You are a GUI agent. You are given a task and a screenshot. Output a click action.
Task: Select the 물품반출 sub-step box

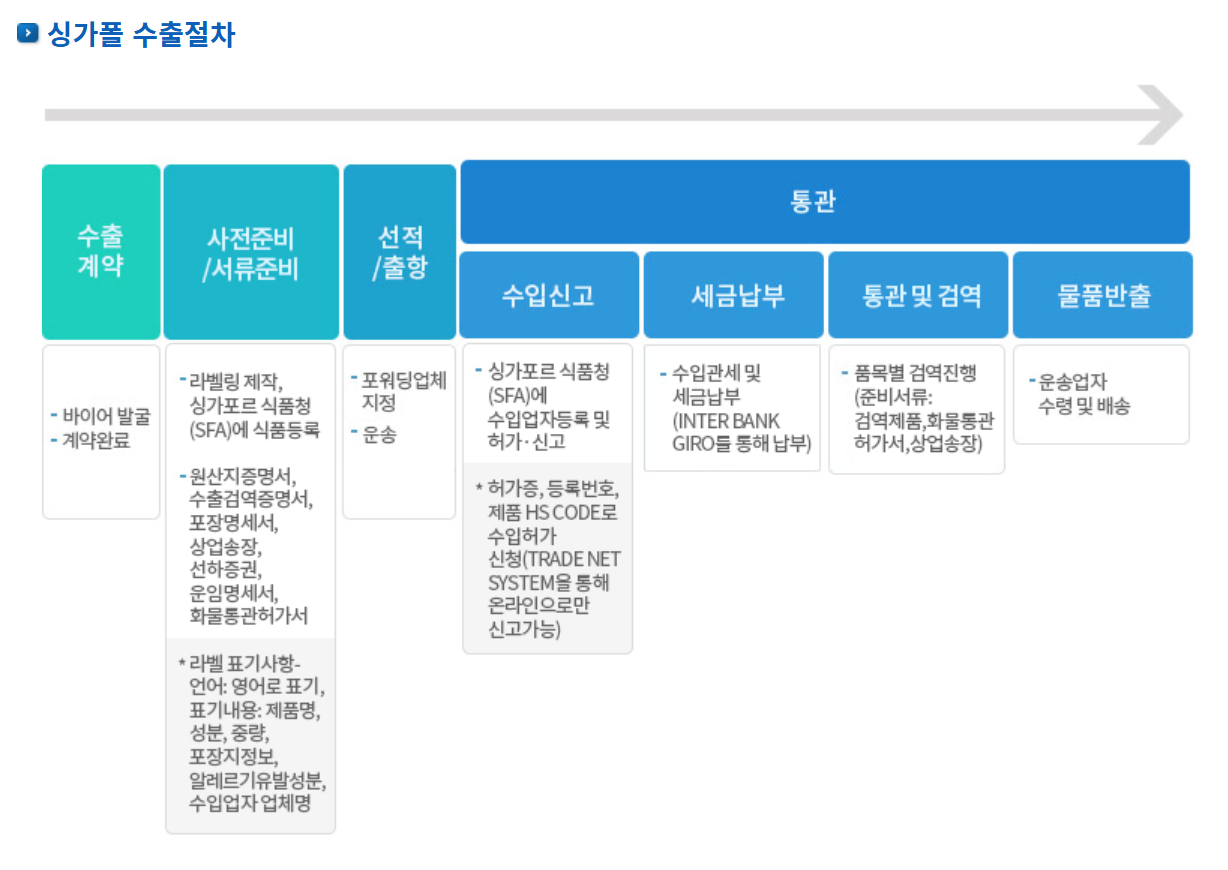(1102, 295)
